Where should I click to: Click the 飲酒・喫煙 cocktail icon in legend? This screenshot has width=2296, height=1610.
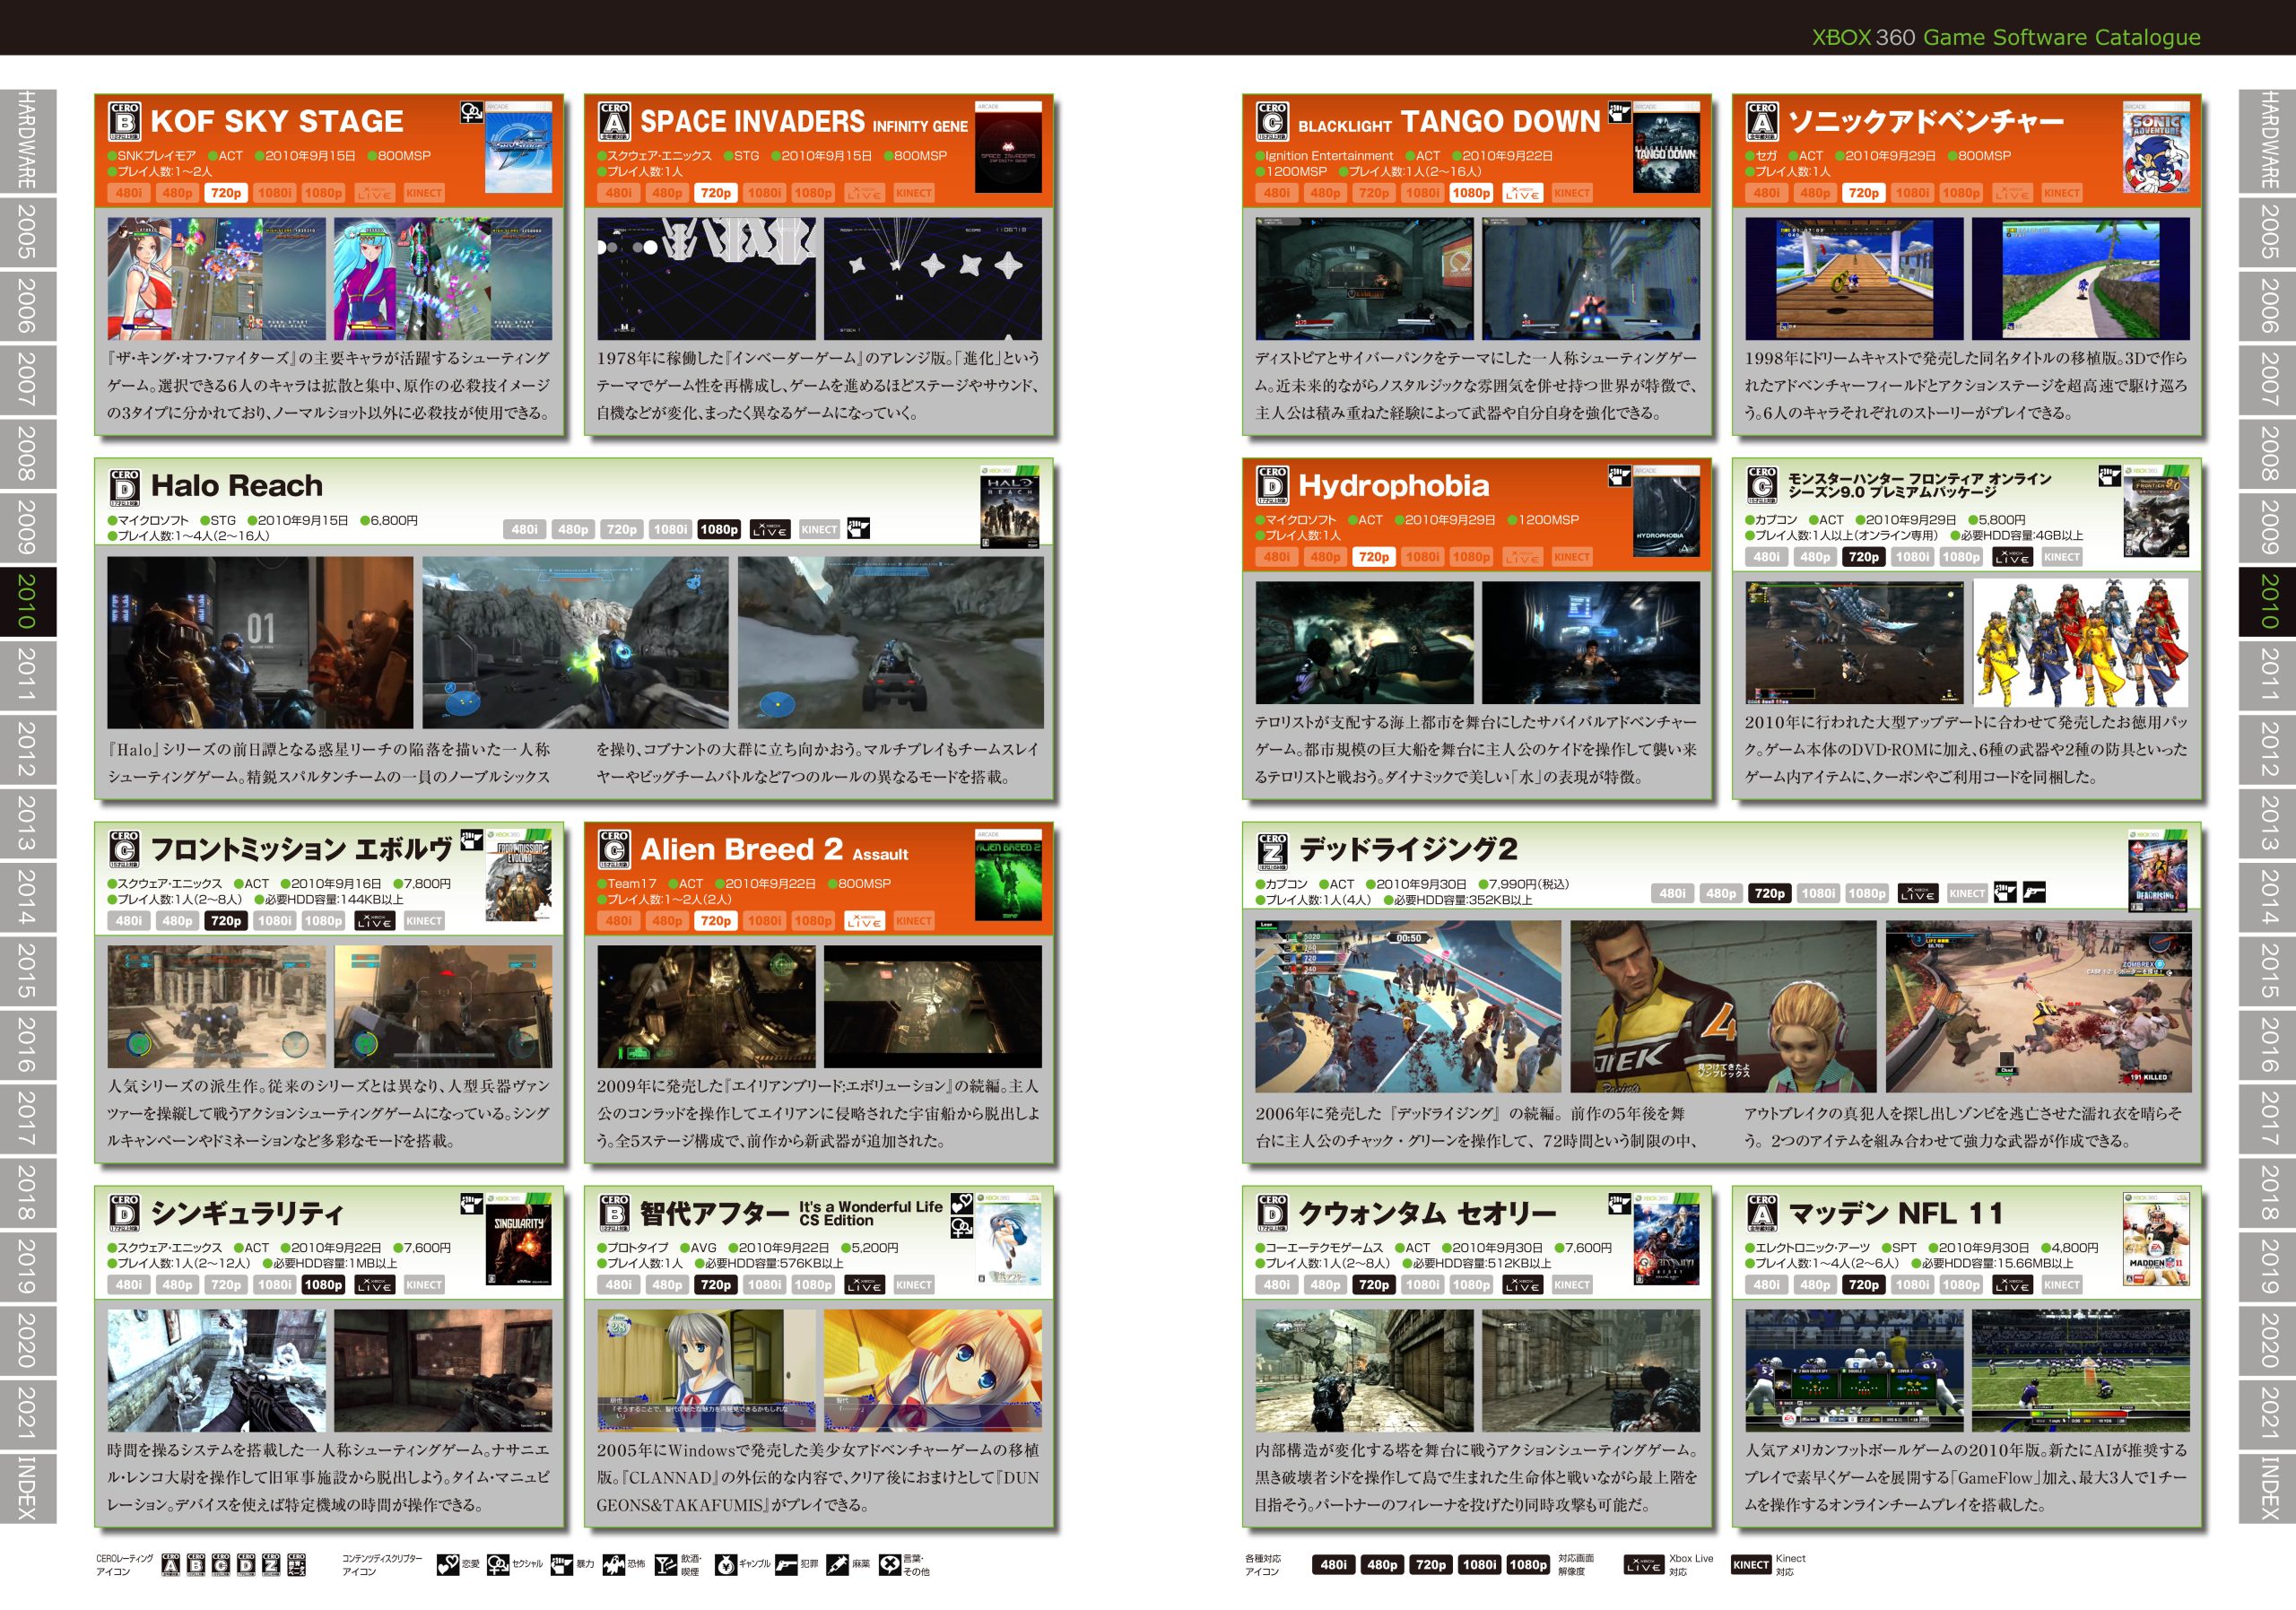point(667,1564)
